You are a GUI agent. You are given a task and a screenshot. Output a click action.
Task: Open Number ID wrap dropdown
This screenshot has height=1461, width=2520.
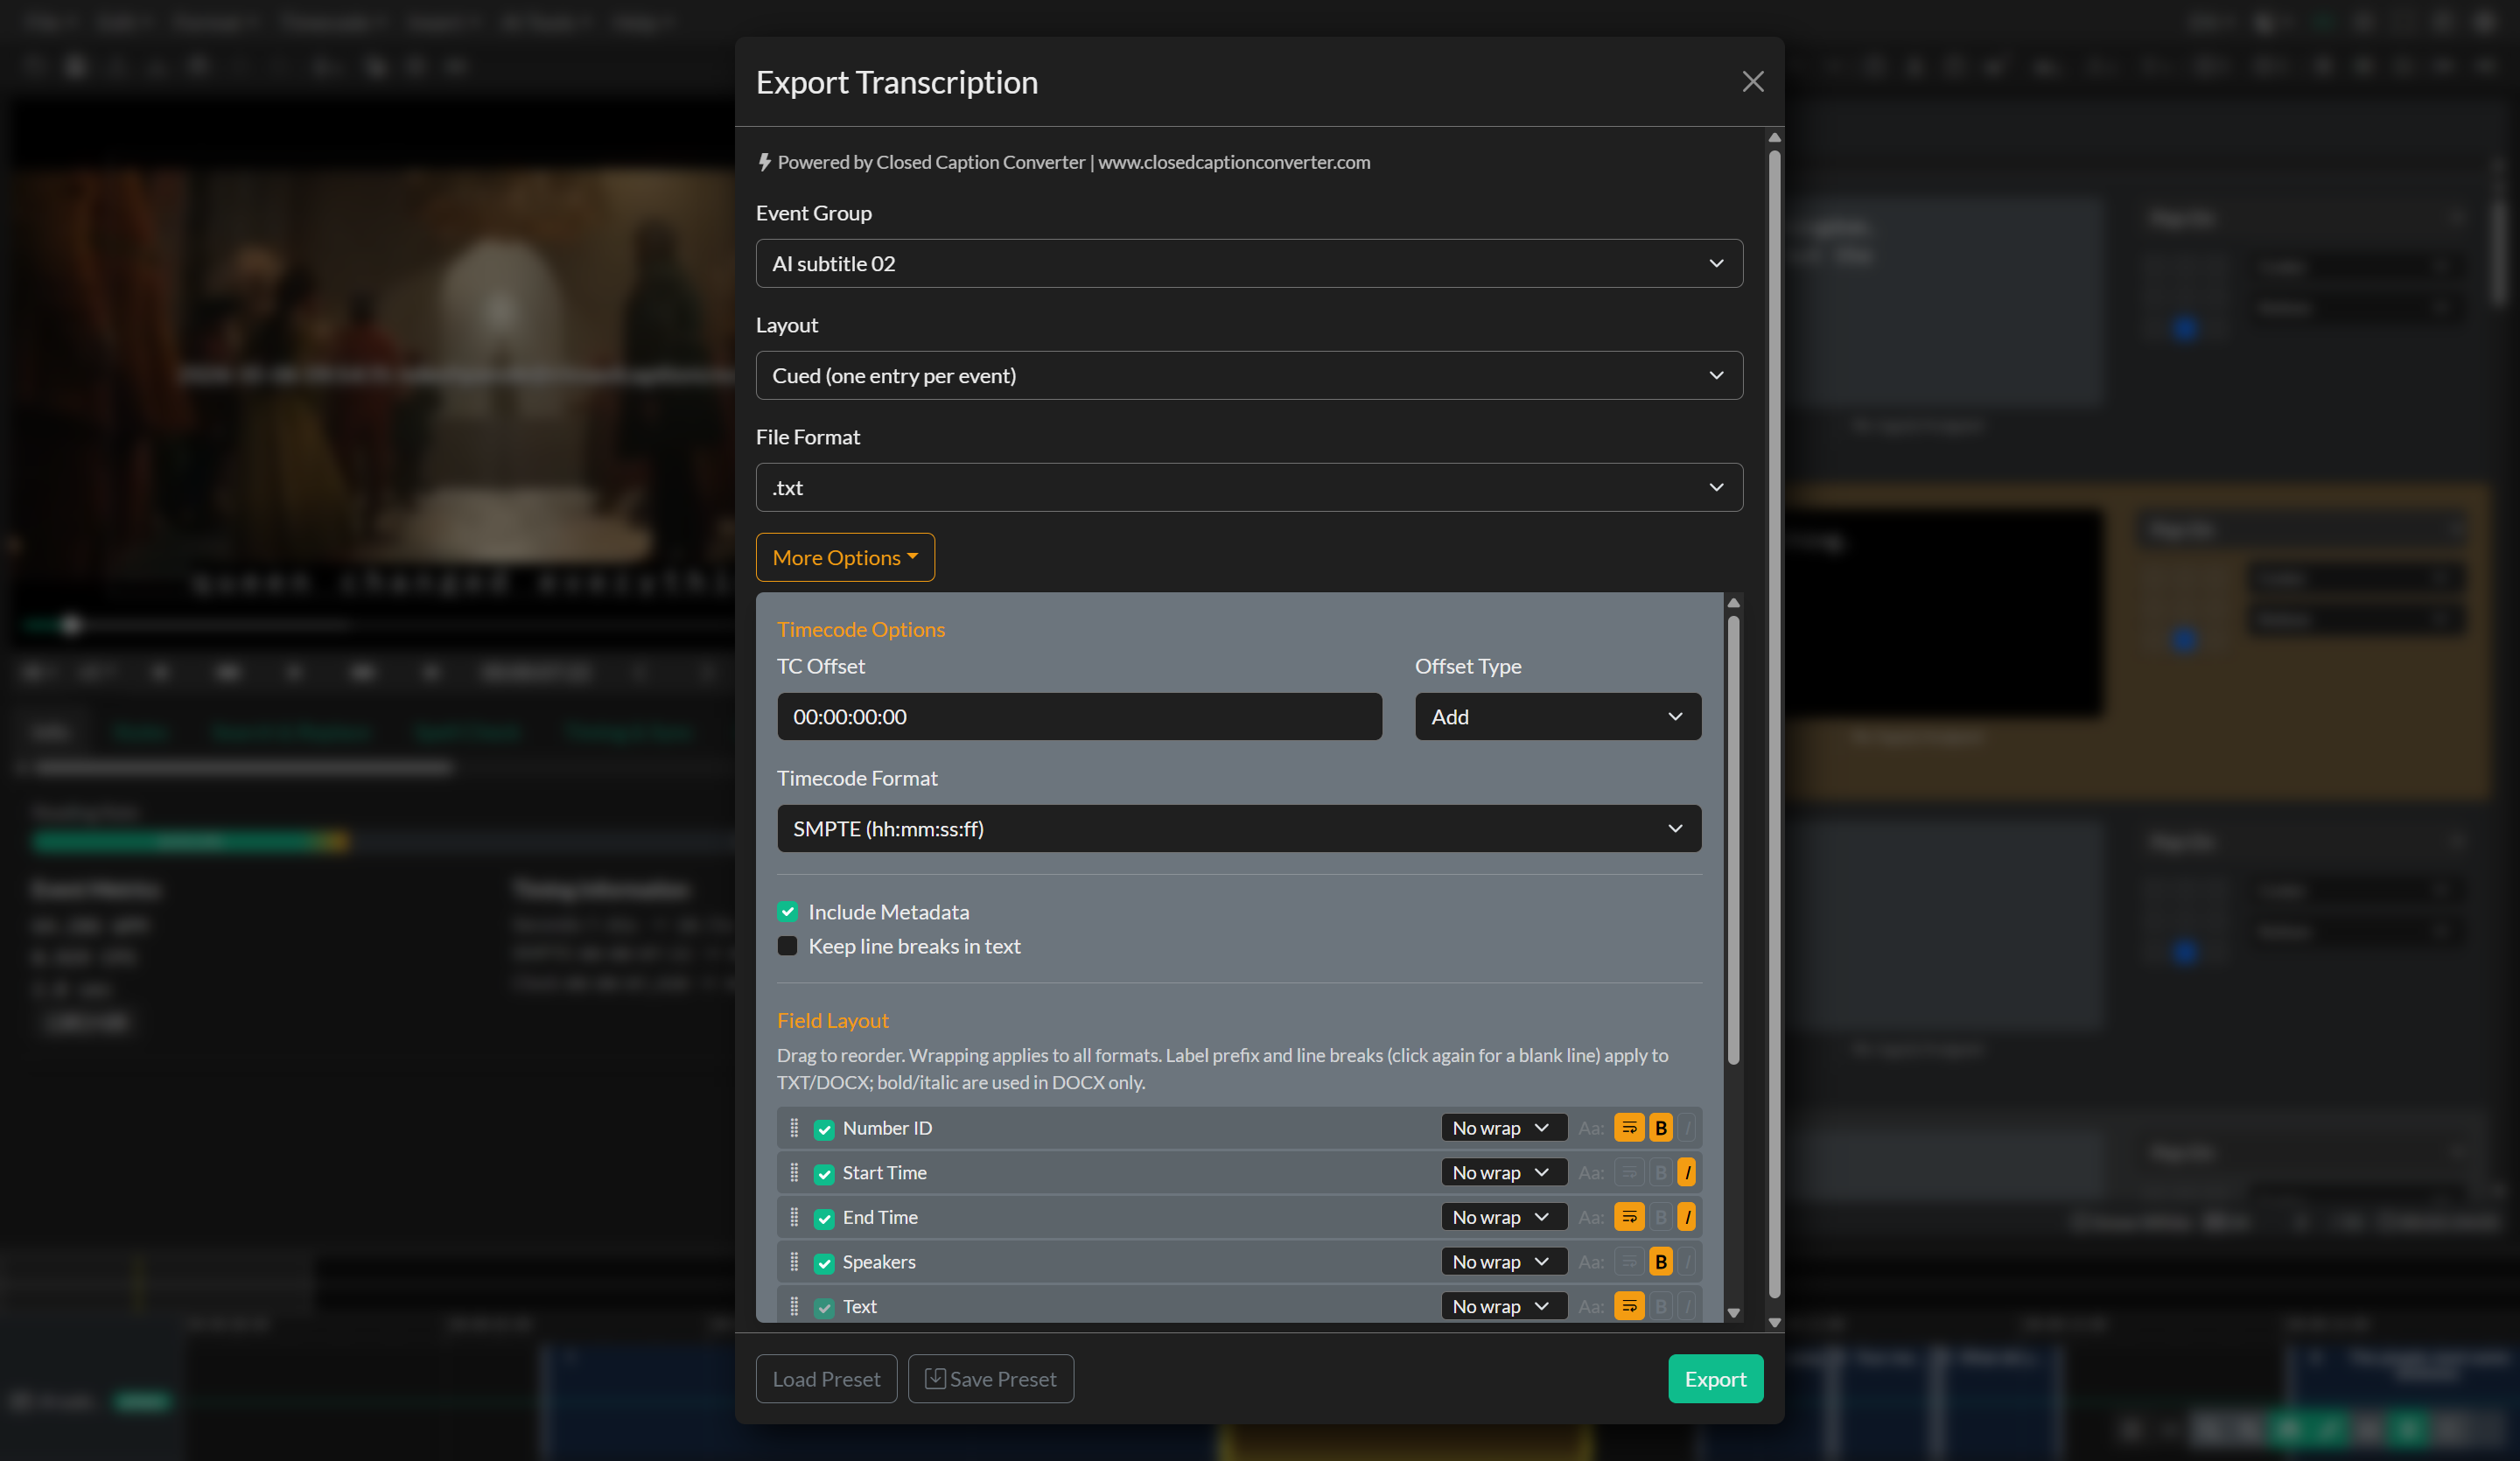[1503, 1128]
